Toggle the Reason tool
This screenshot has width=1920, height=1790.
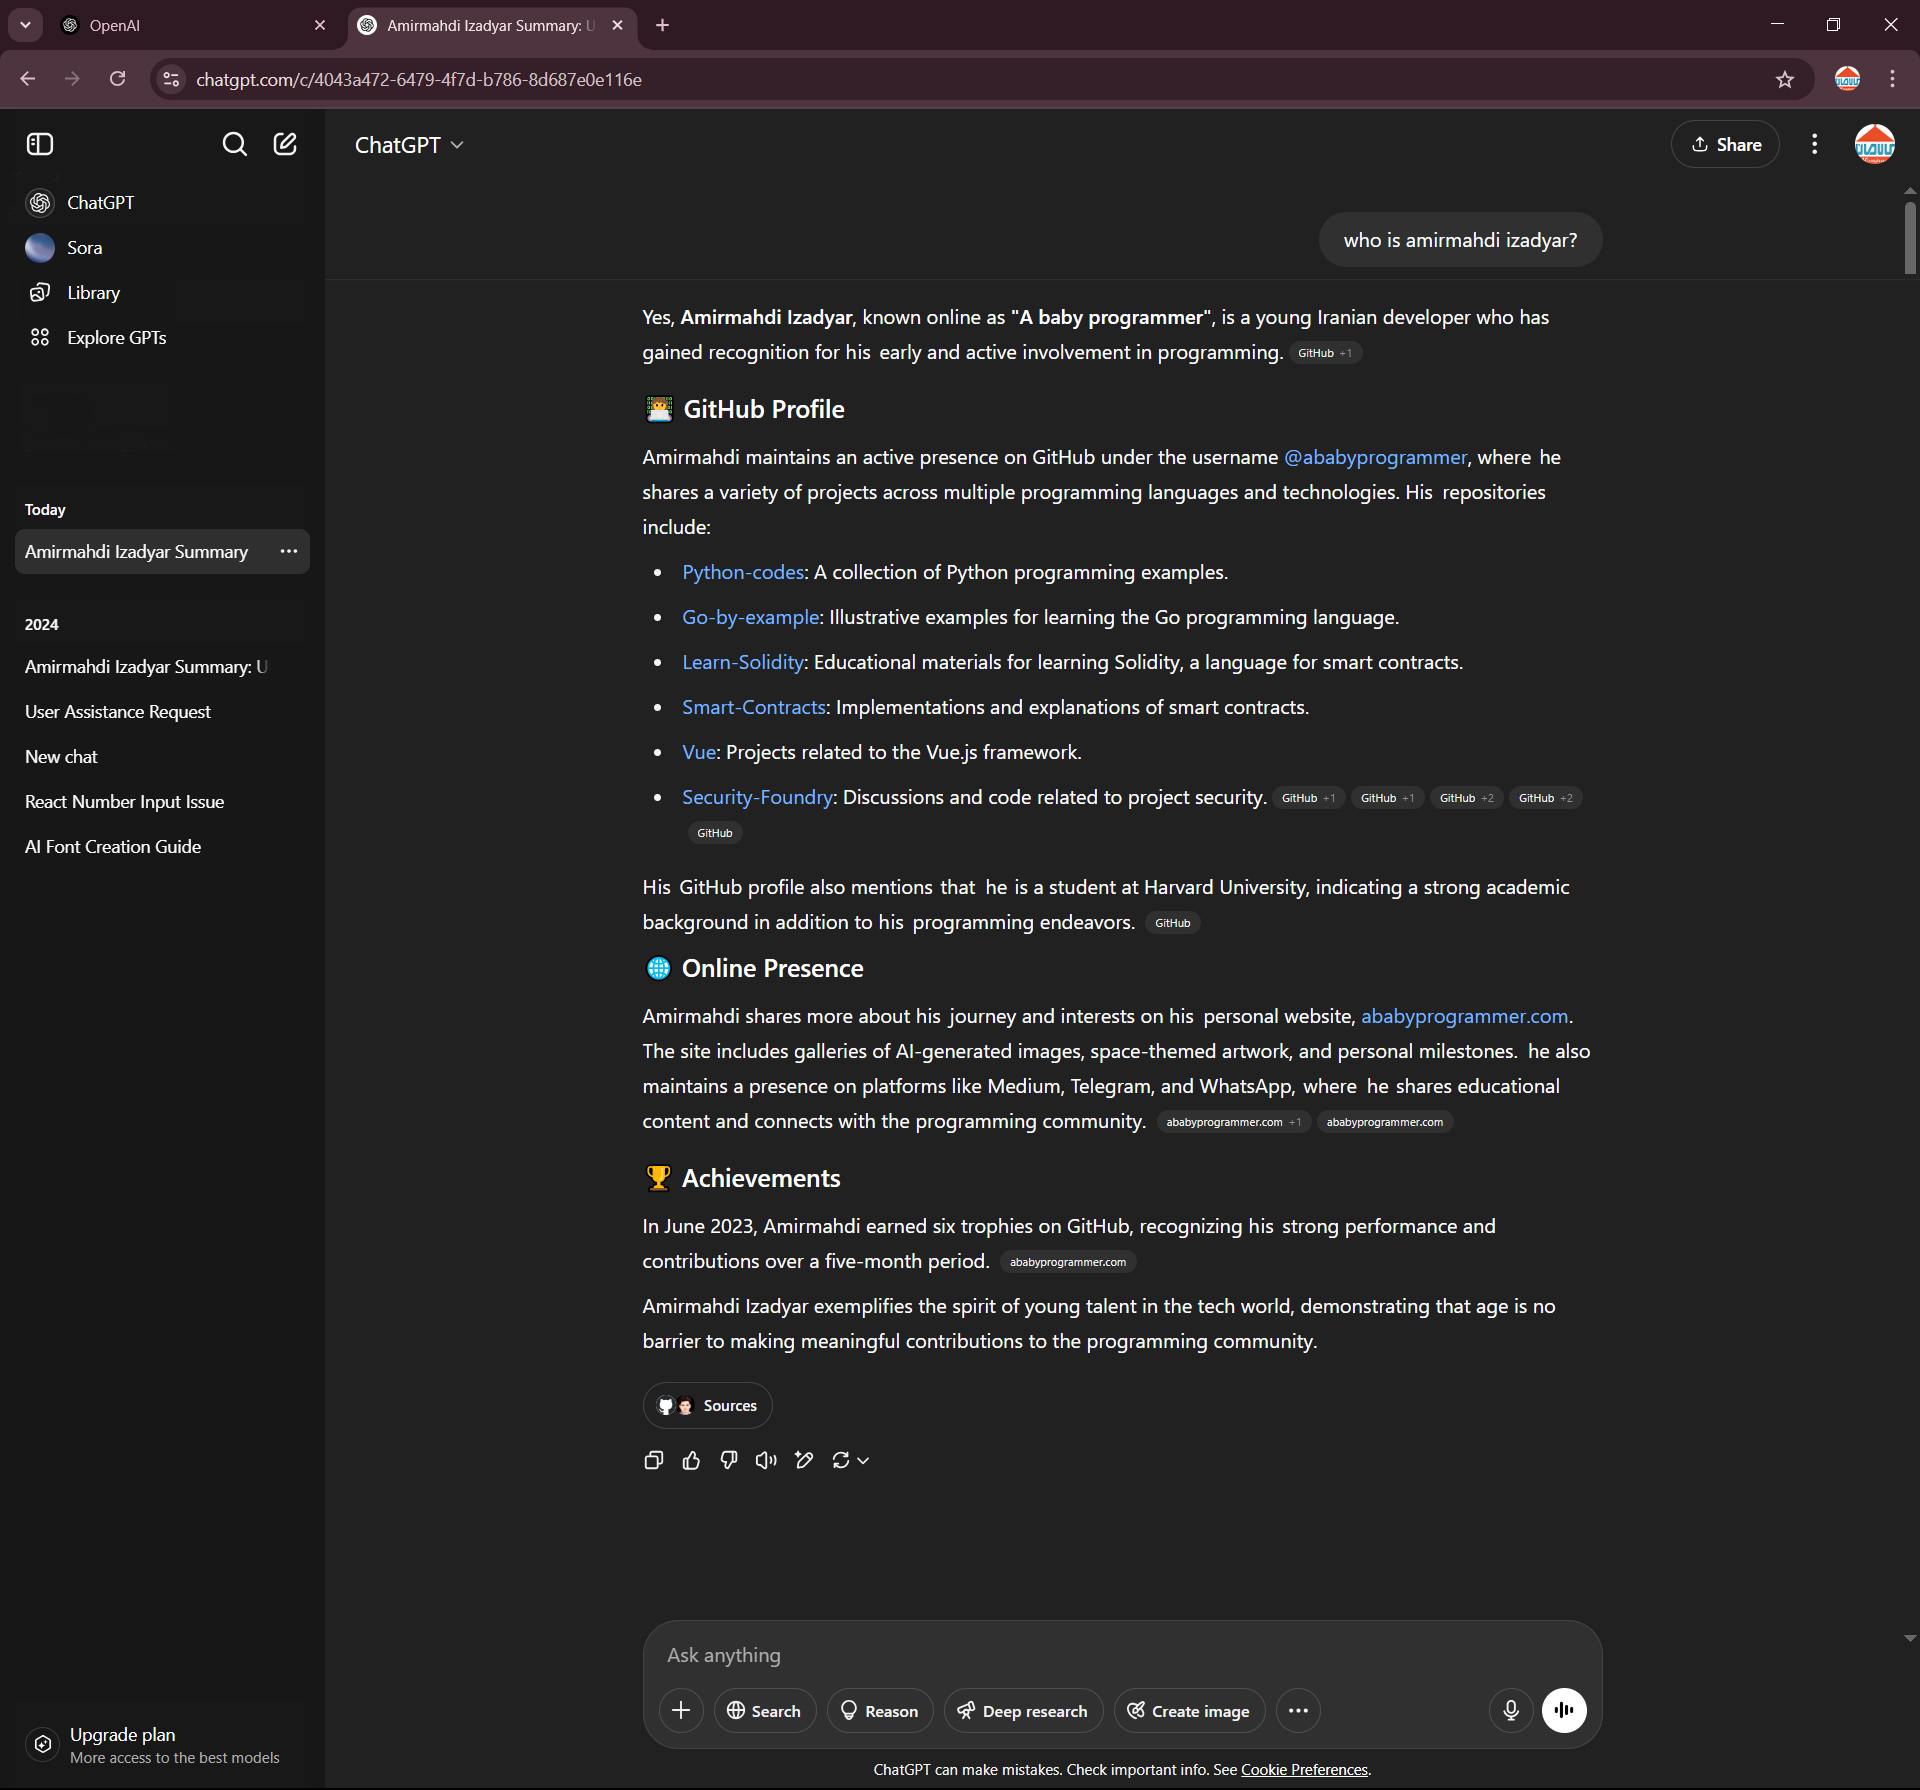879,1710
